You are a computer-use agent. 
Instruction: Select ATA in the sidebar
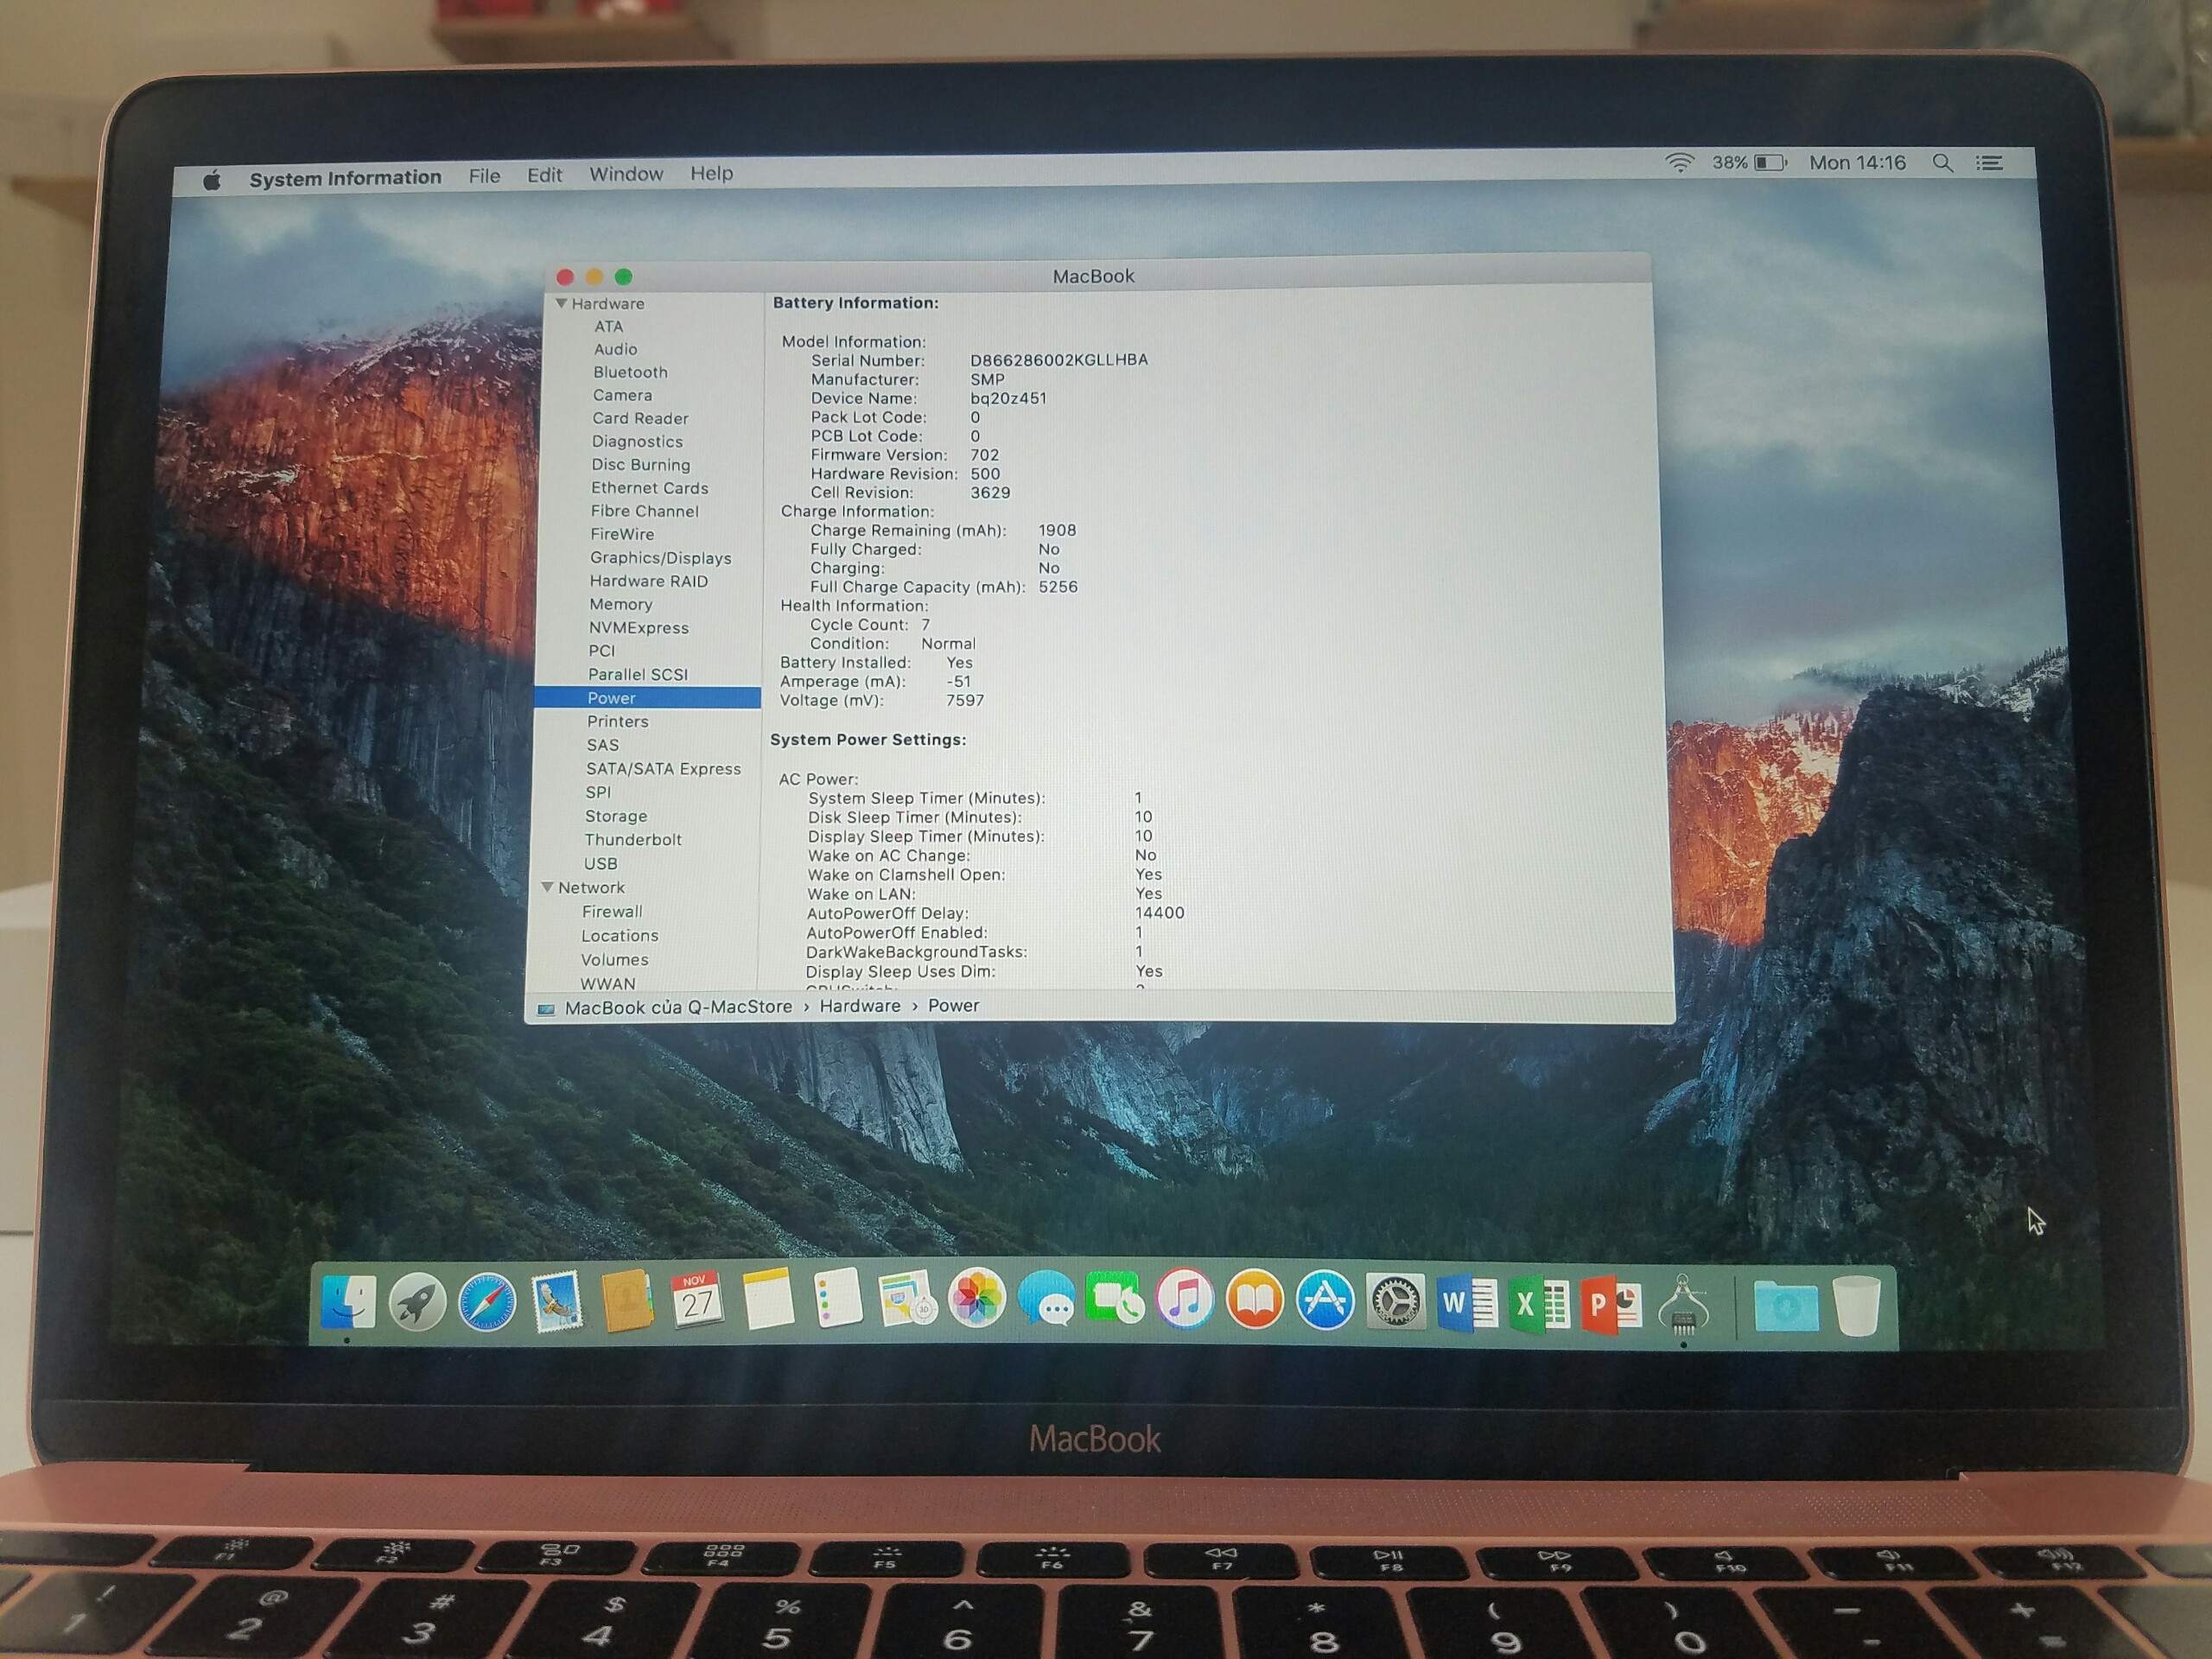608,326
